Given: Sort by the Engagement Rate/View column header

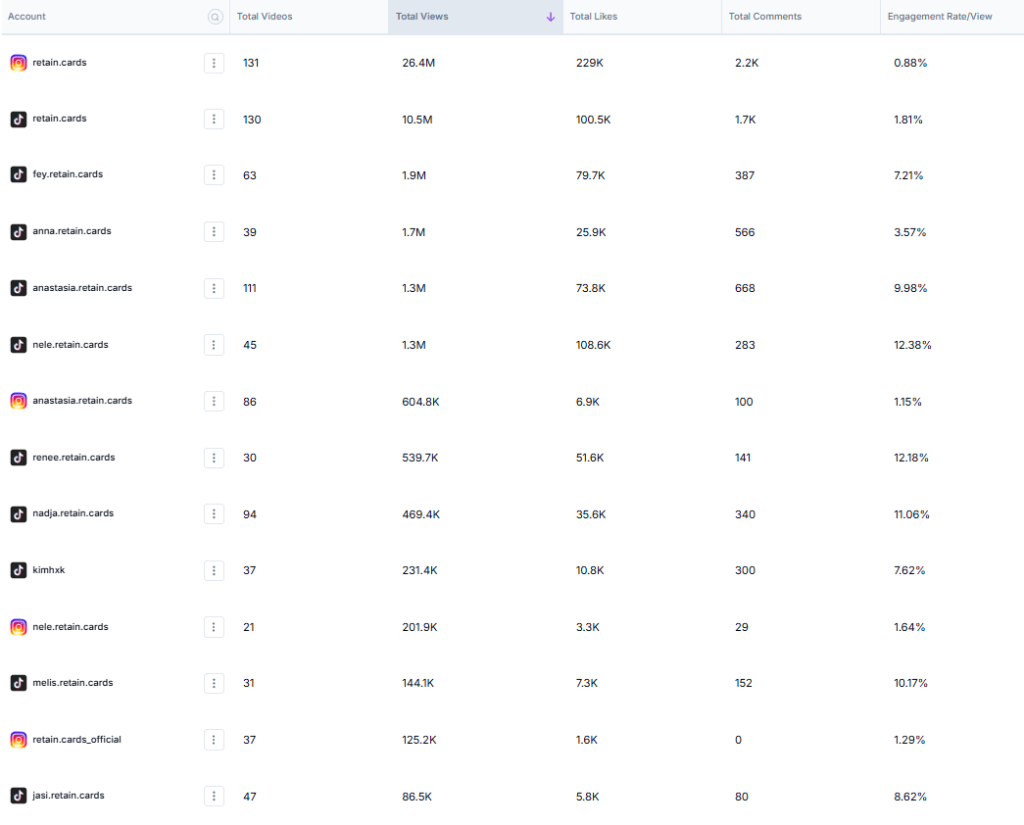Looking at the screenshot, I should pyautogui.click(x=940, y=17).
